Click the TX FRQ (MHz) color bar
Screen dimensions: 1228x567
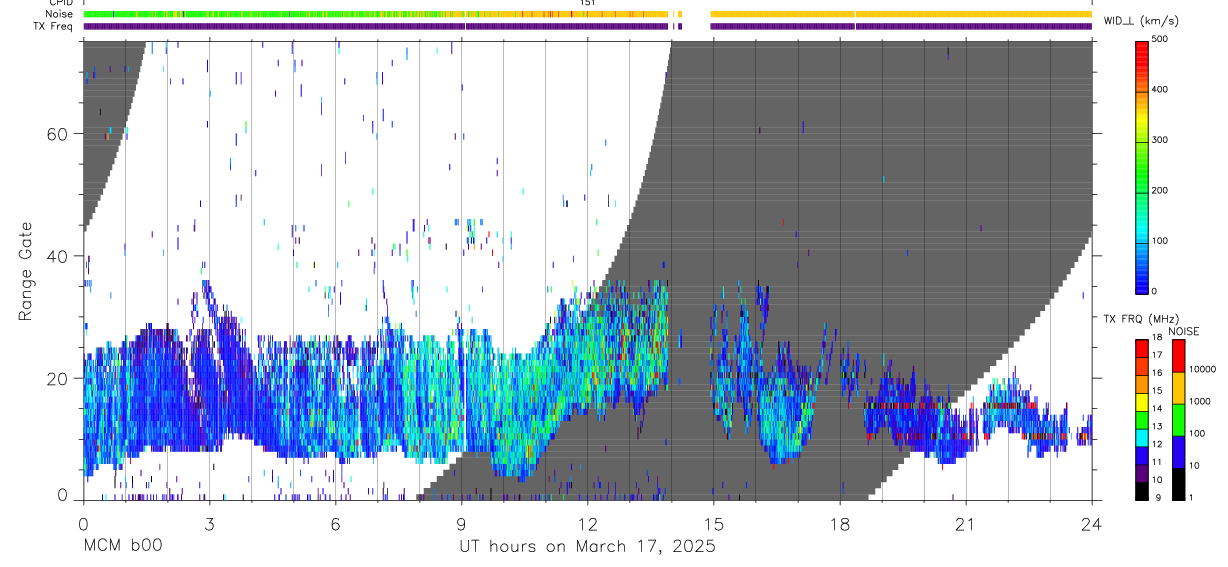coord(1143,419)
